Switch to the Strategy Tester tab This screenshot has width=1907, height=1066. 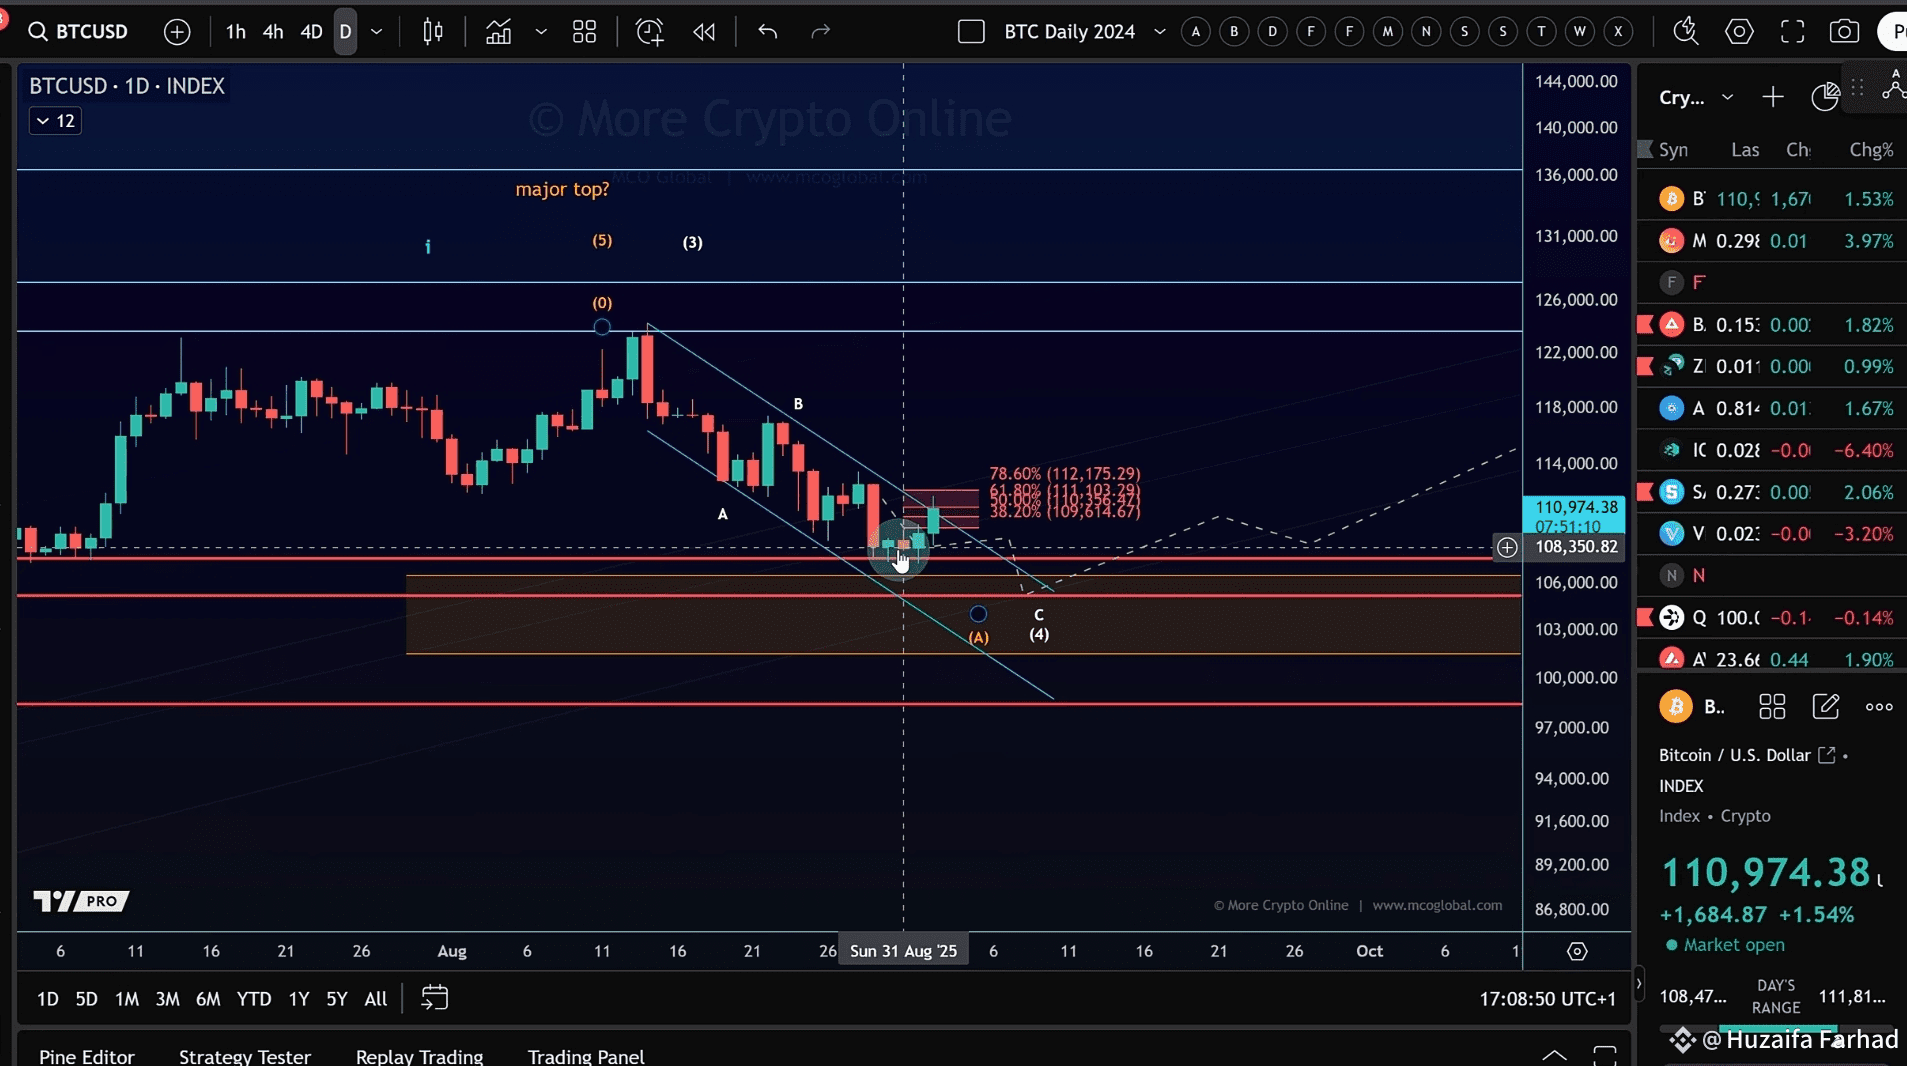(243, 1057)
